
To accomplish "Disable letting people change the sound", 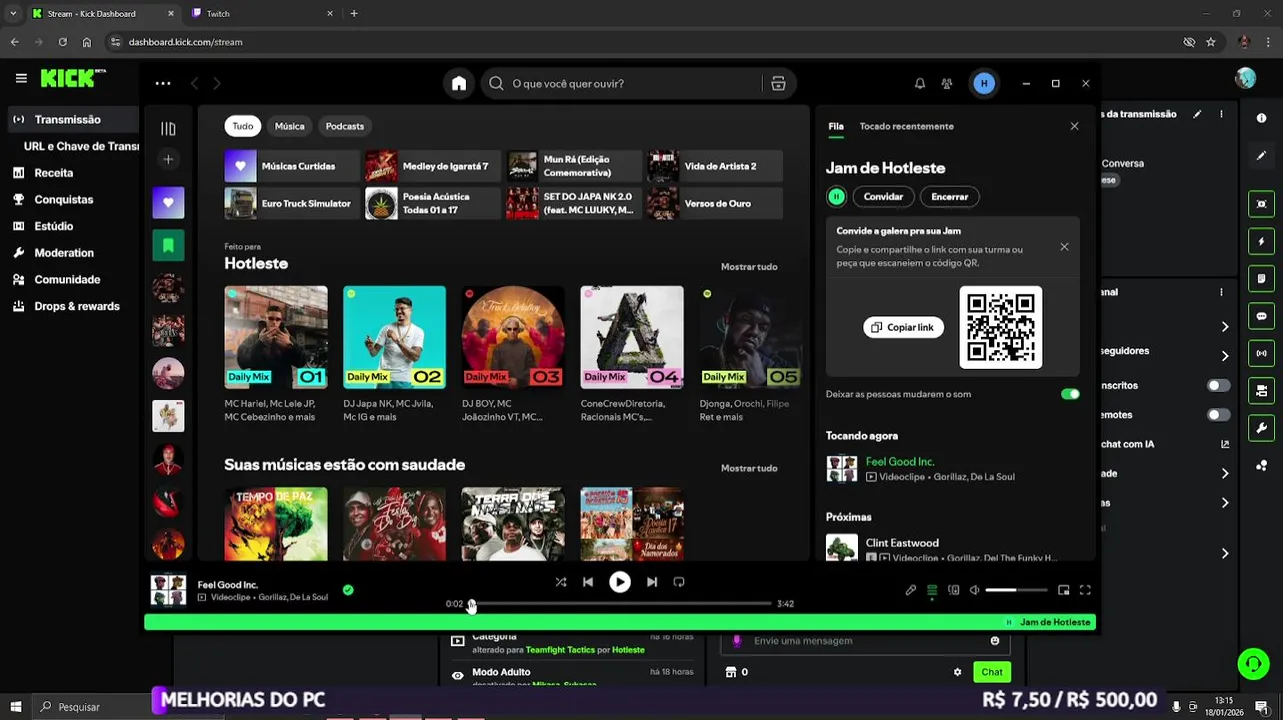I will [1070, 394].
